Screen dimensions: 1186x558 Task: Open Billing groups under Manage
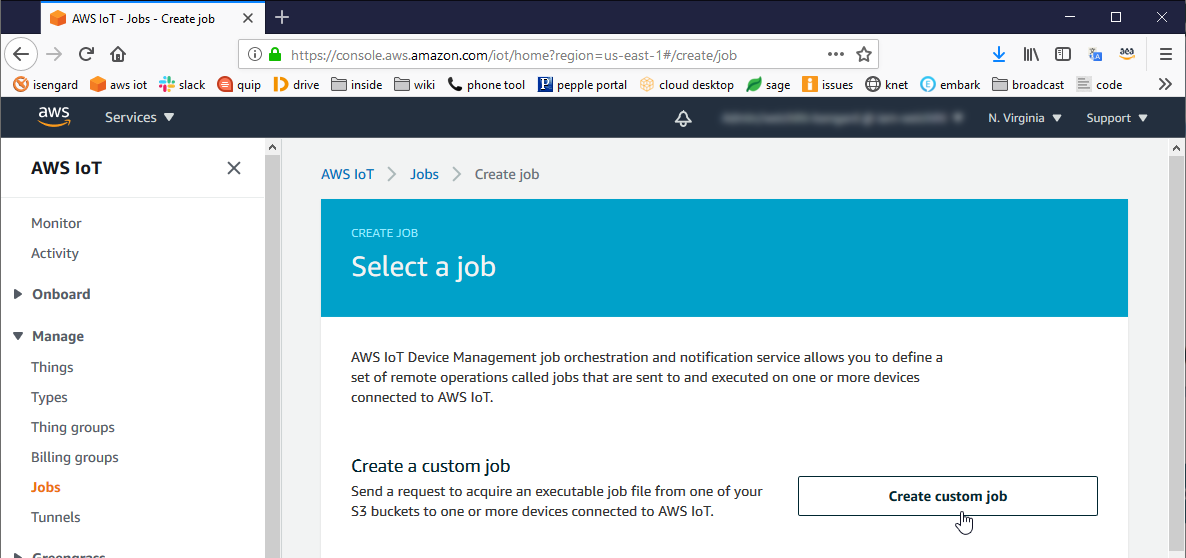[x=75, y=457]
